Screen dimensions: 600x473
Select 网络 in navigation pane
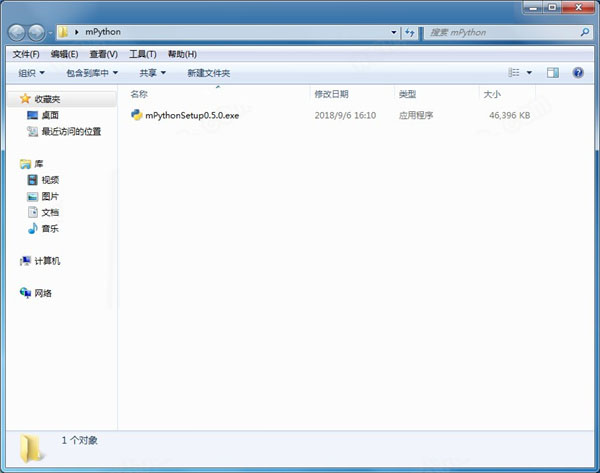click(x=43, y=294)
